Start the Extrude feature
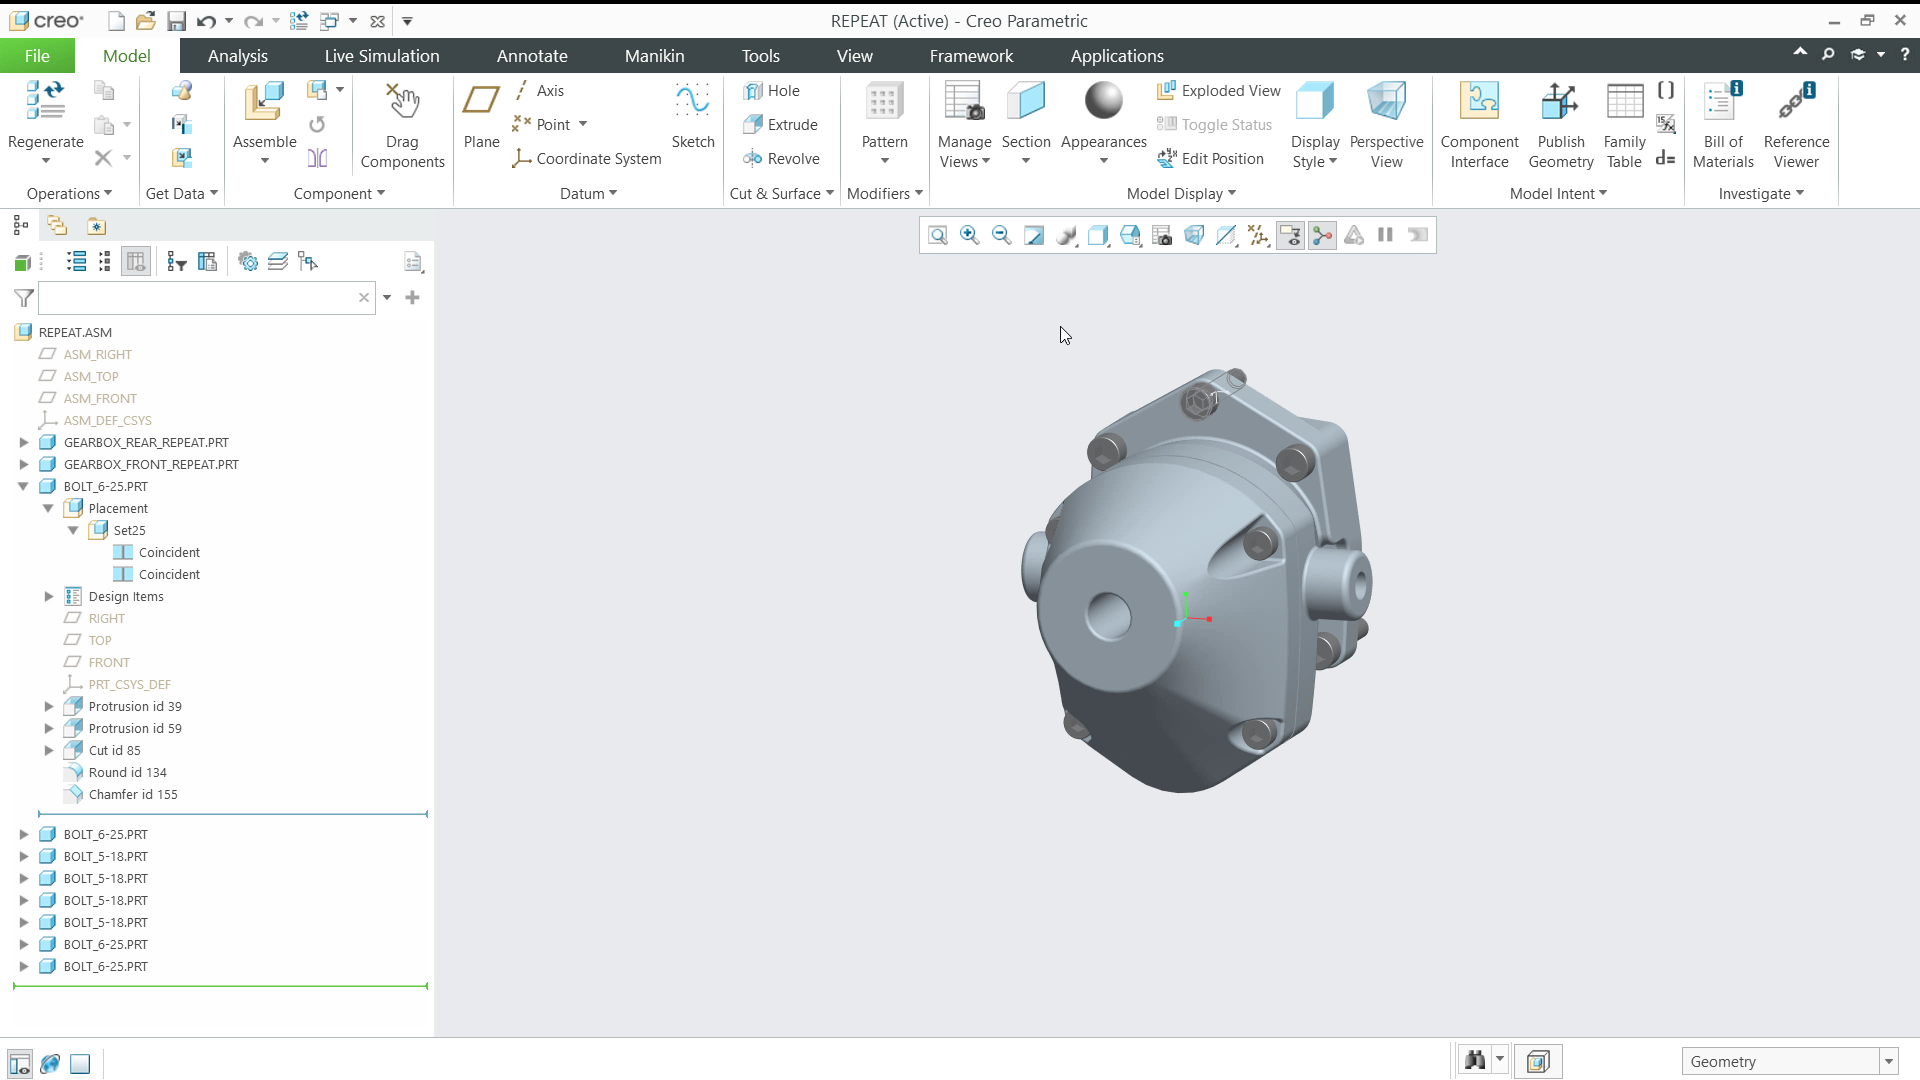 click(780, 125)
